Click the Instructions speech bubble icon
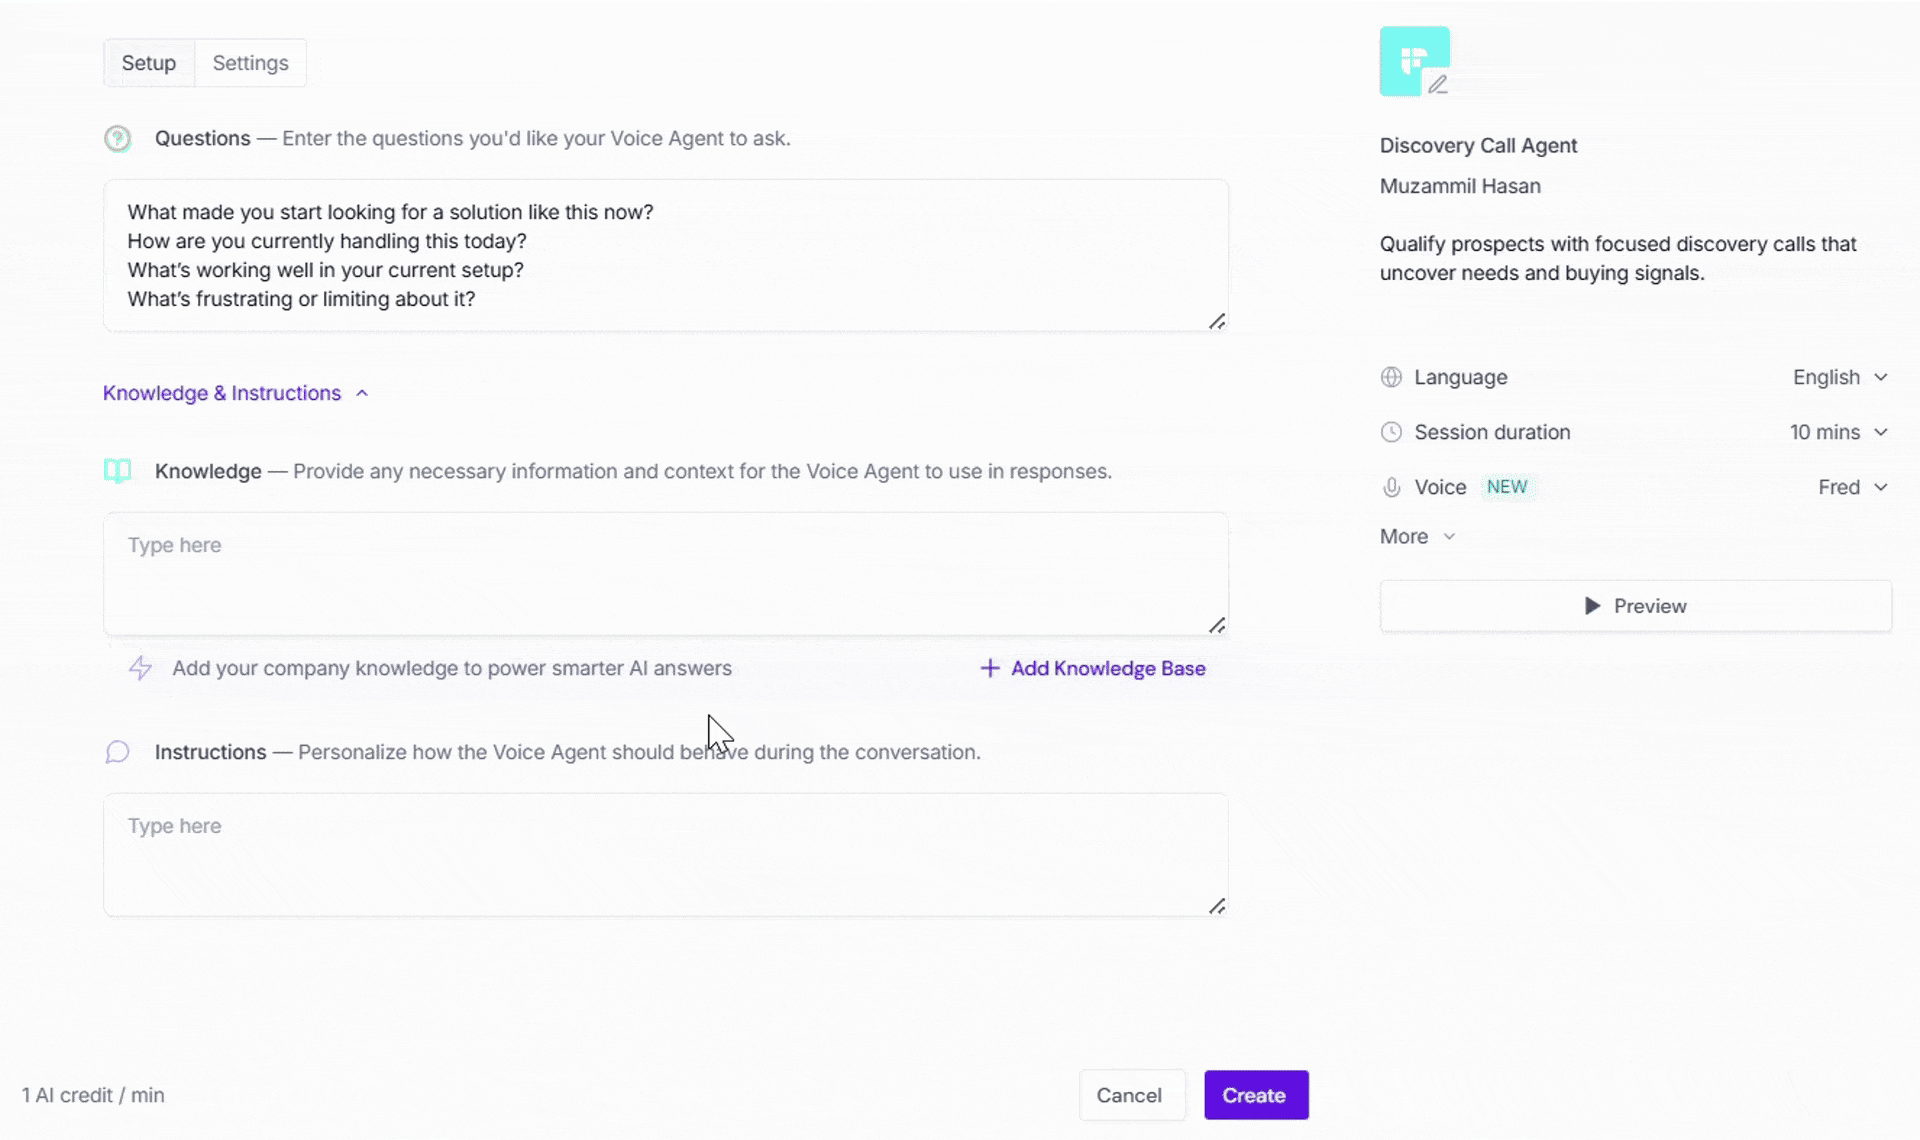The image size is (1920, 1140). pos(118,752)
